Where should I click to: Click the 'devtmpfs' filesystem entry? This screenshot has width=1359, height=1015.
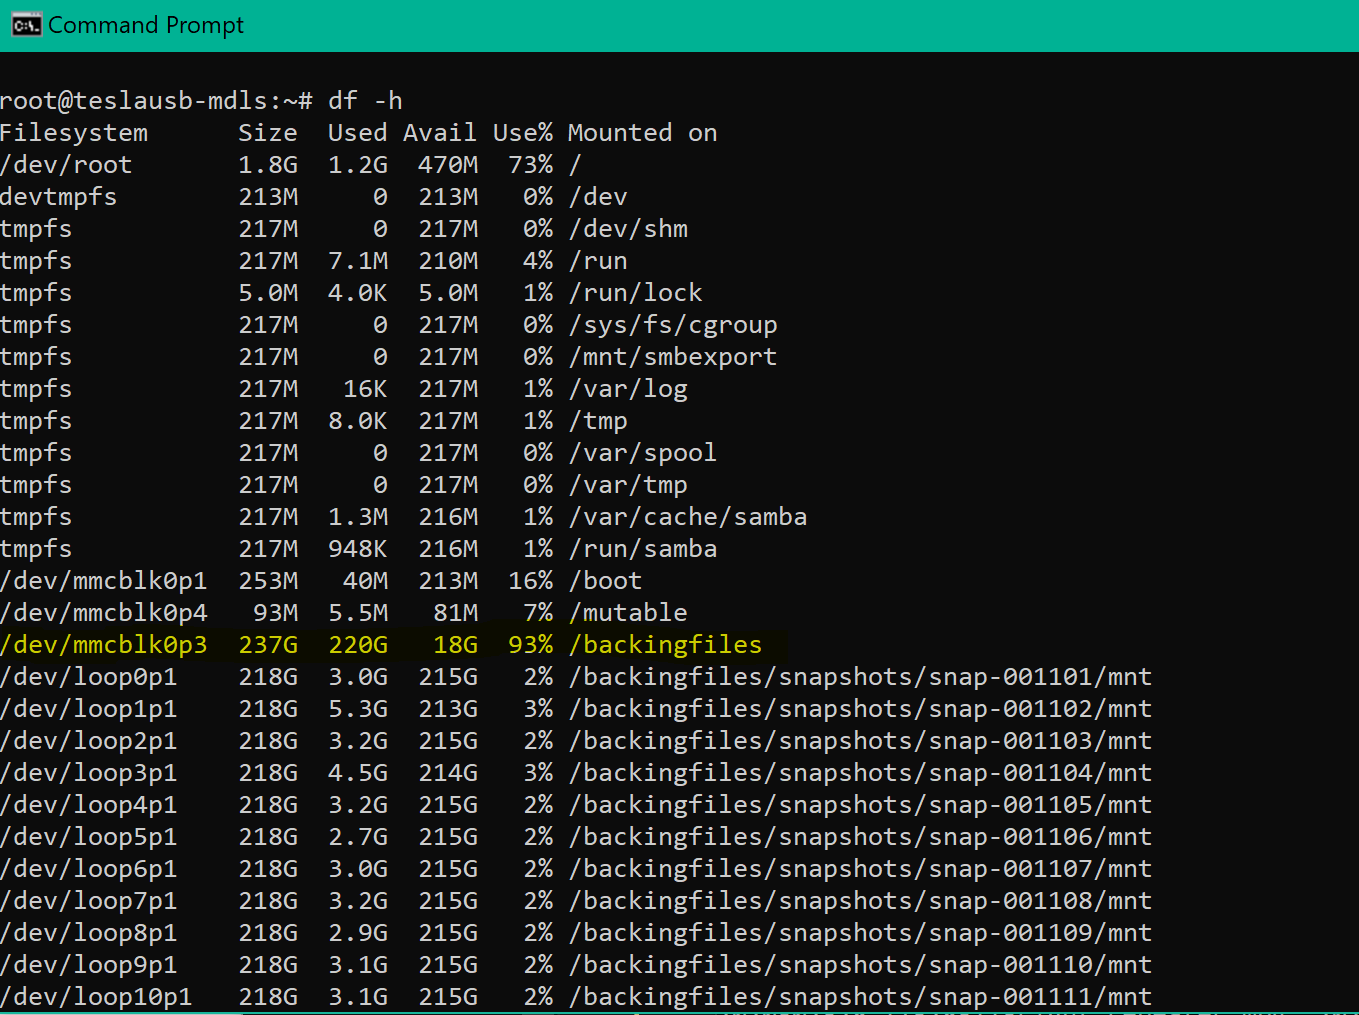coord(58,197)
